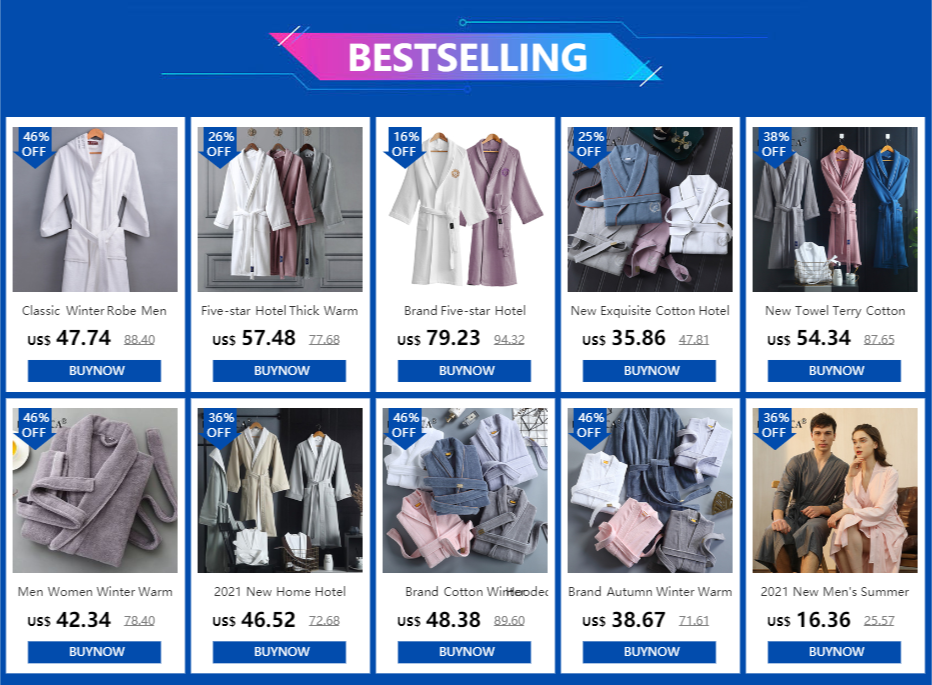
Task: Open the New Towel Terry Cotton title link
Action: point(835,311)
